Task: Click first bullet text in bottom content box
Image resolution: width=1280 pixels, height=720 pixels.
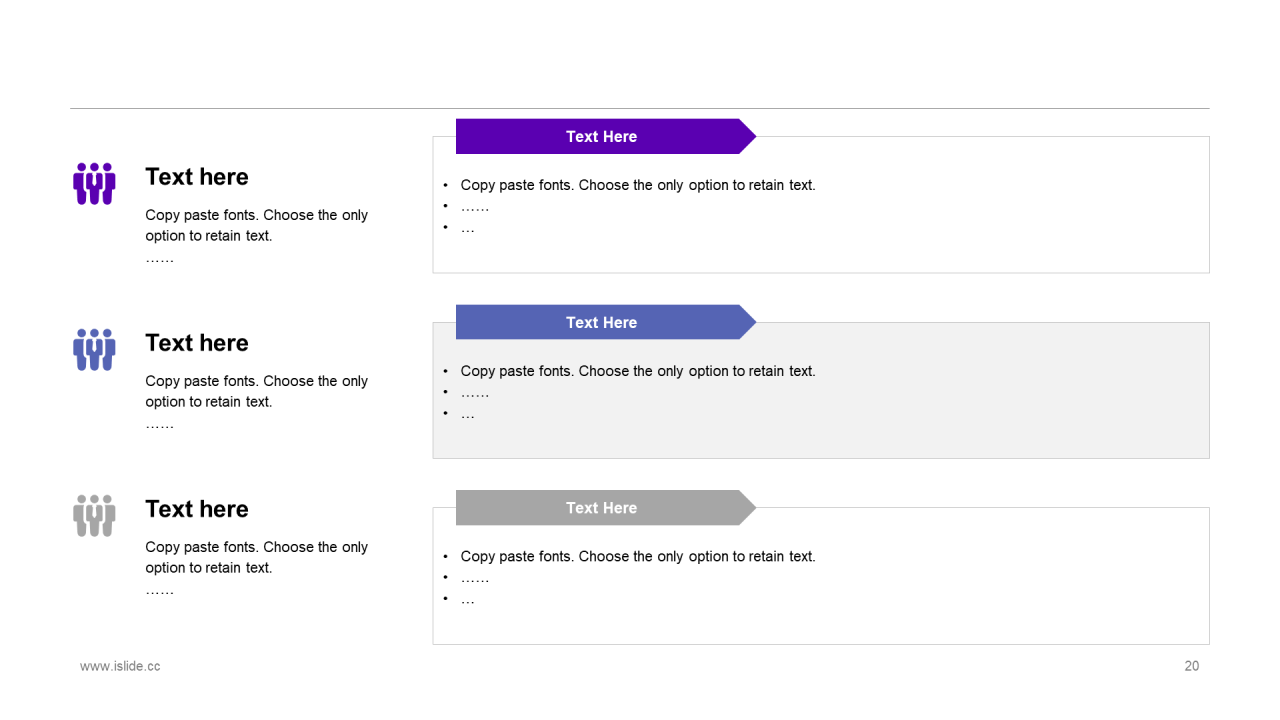Action: [x=637, y=556]
